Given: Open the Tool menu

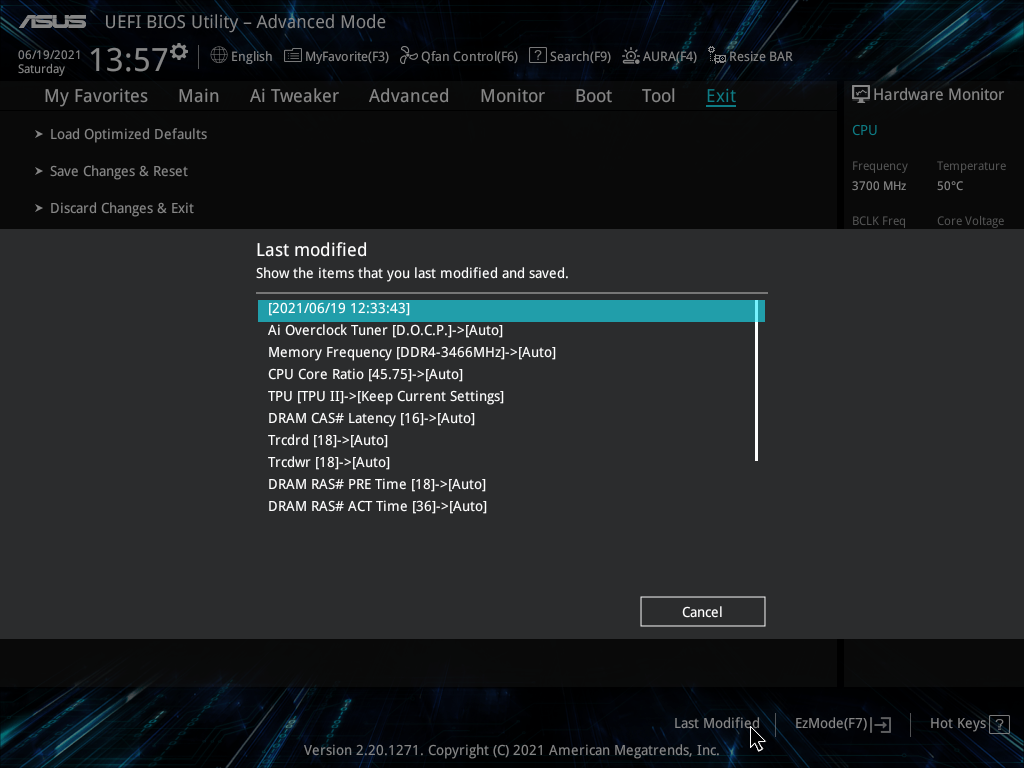Looking at the screenshot, I should 658,96.
